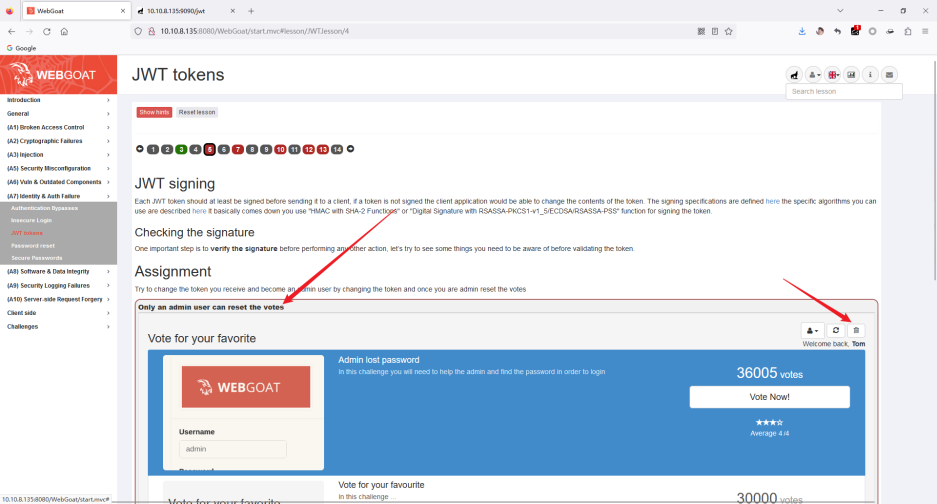This screenshot has height=504, width=937.
Task: Open lesson page 1
Action: coord(153,149)
